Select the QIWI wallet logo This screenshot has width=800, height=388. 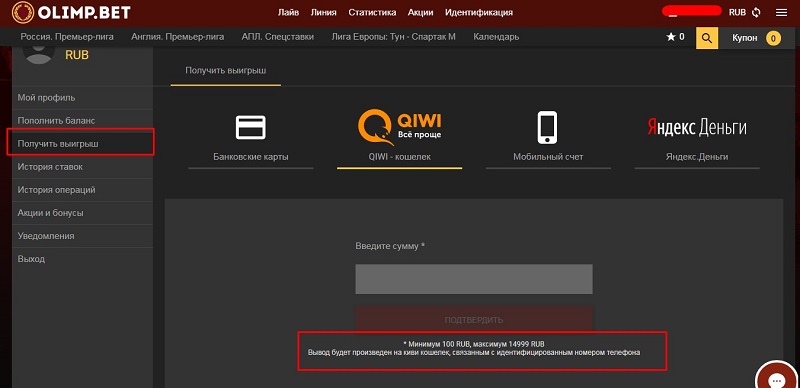click(x=399, y=126)
